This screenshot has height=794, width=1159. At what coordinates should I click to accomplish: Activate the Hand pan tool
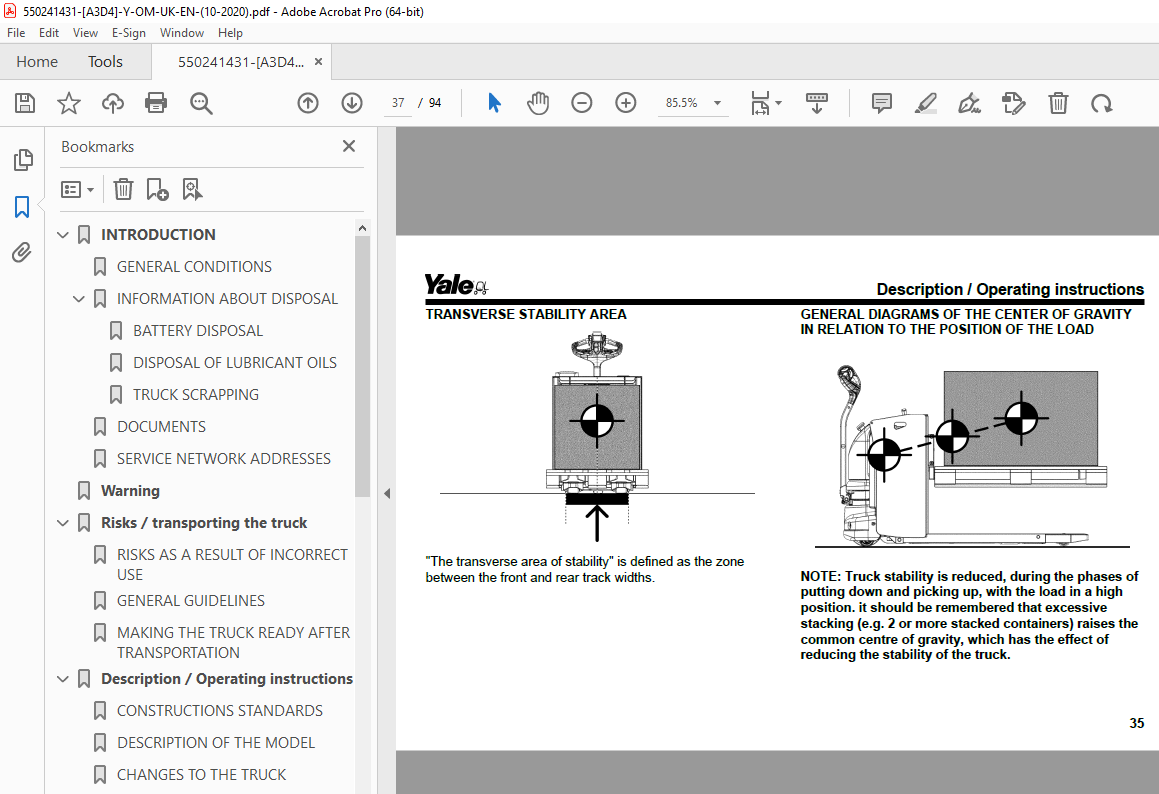(x=538, y=103)
